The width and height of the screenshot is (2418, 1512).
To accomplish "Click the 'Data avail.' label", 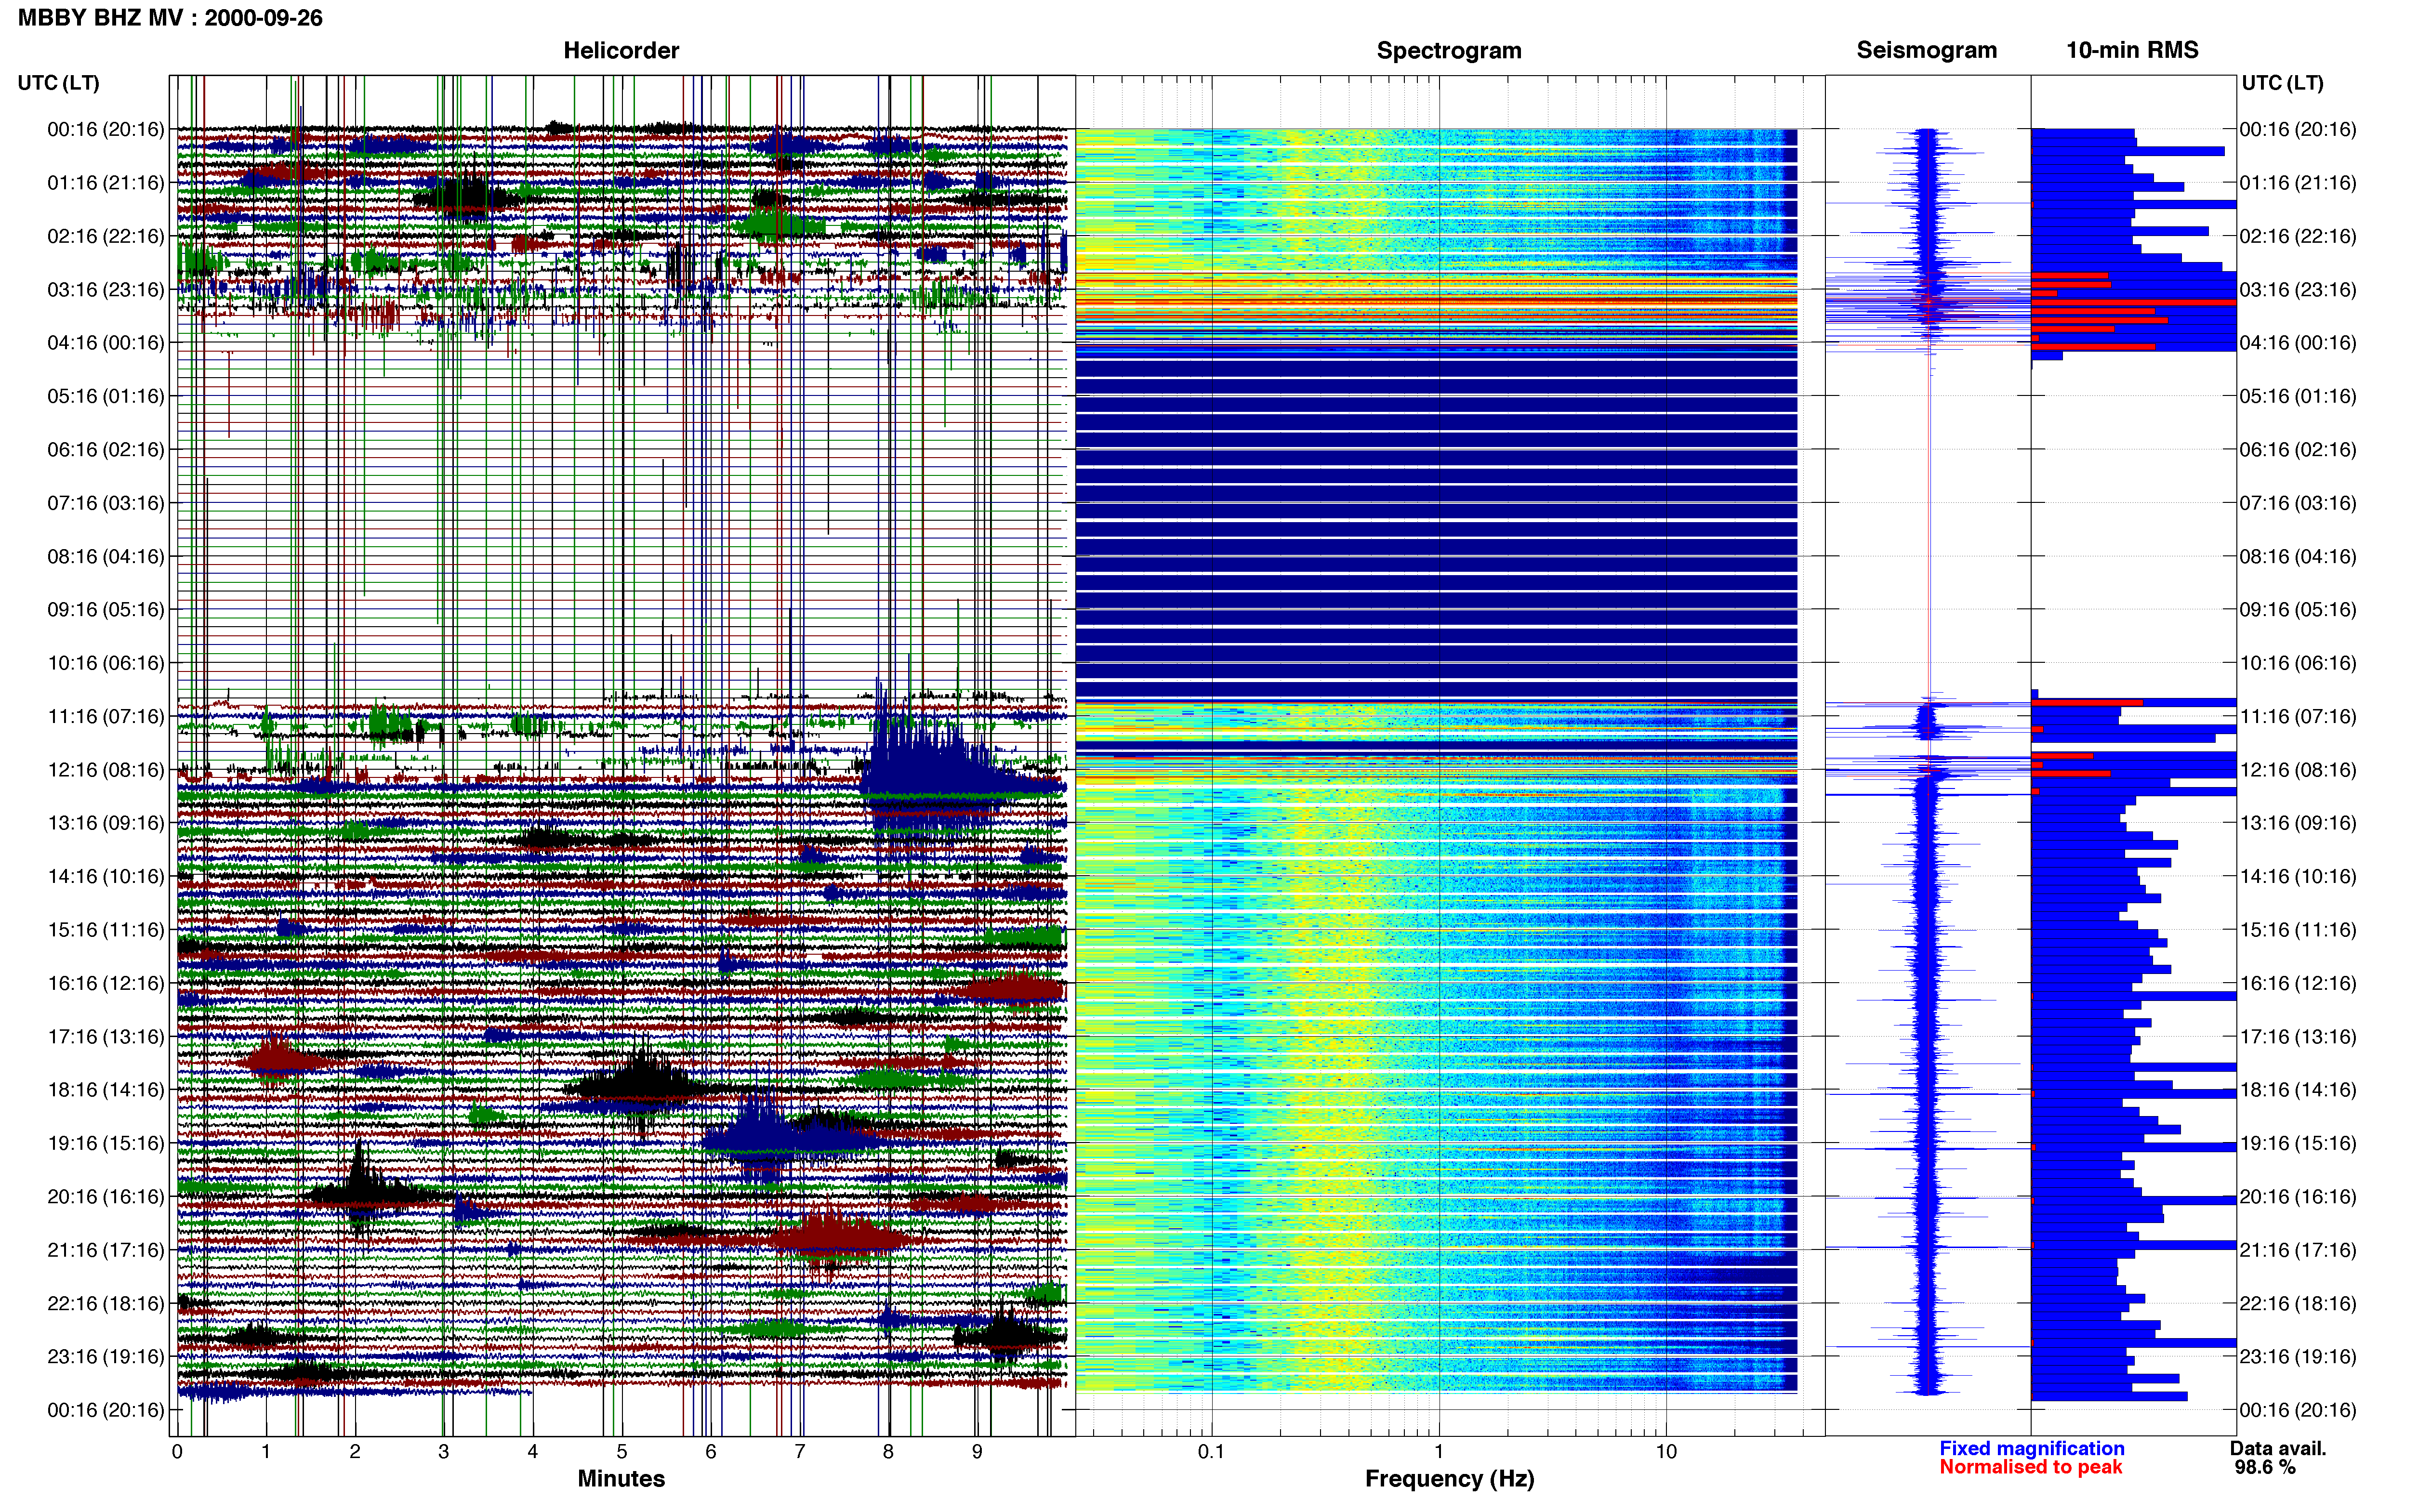I will 2278,1448.
